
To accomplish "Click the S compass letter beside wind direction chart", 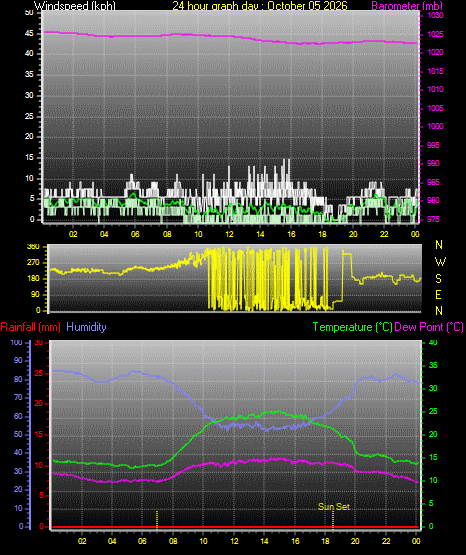I will (x=438, y=279).
